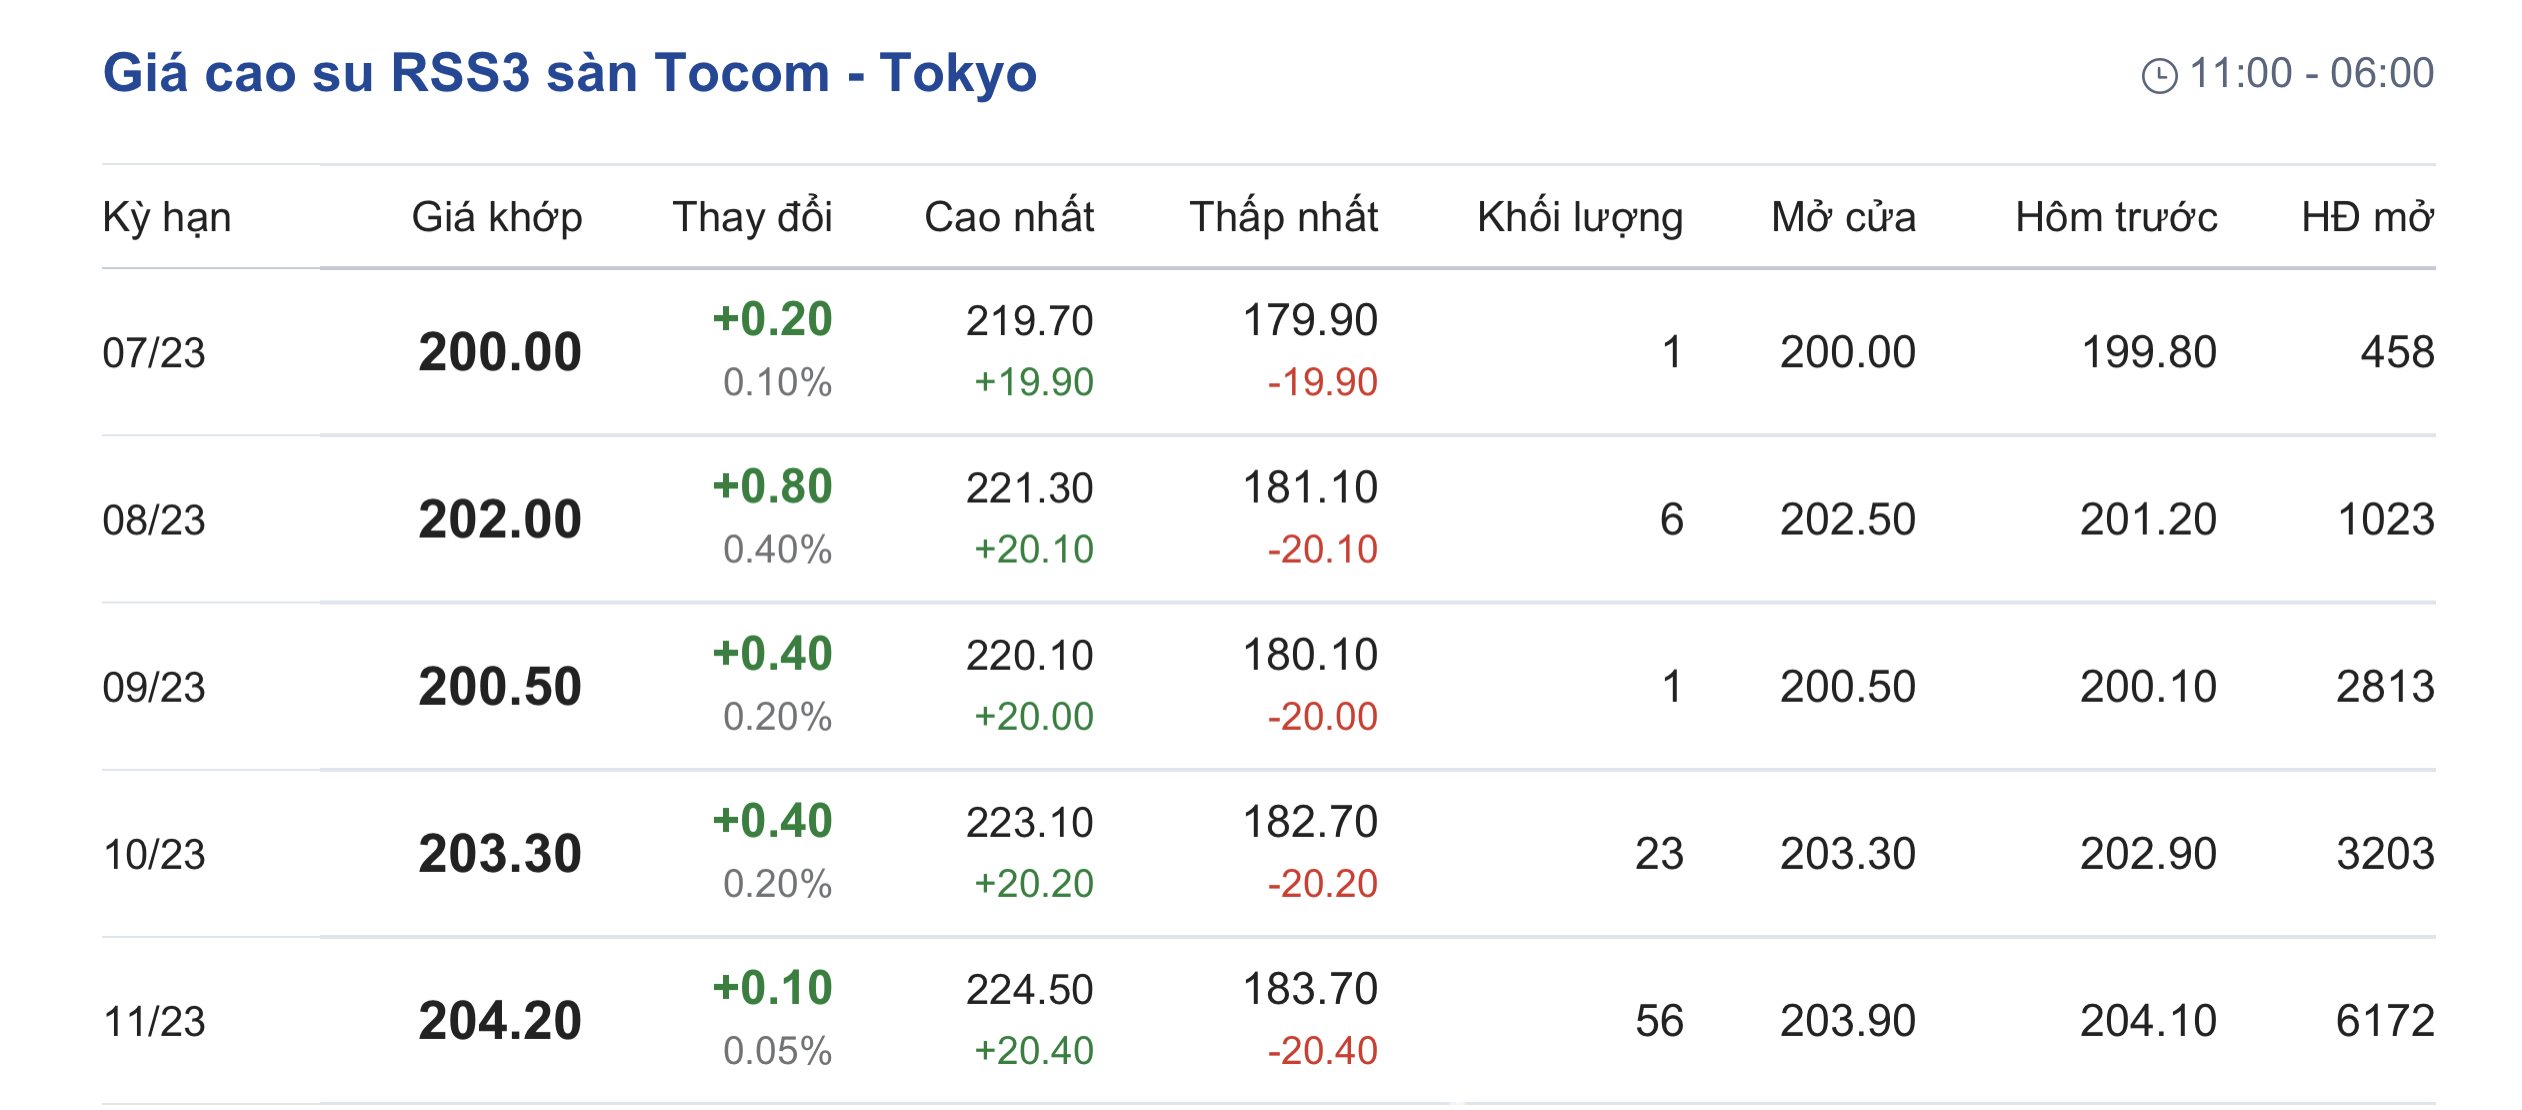Screen dimensions: 2522x1110
Task: Click the Cao nhất column header
Action: click(x=1009, y=217)
